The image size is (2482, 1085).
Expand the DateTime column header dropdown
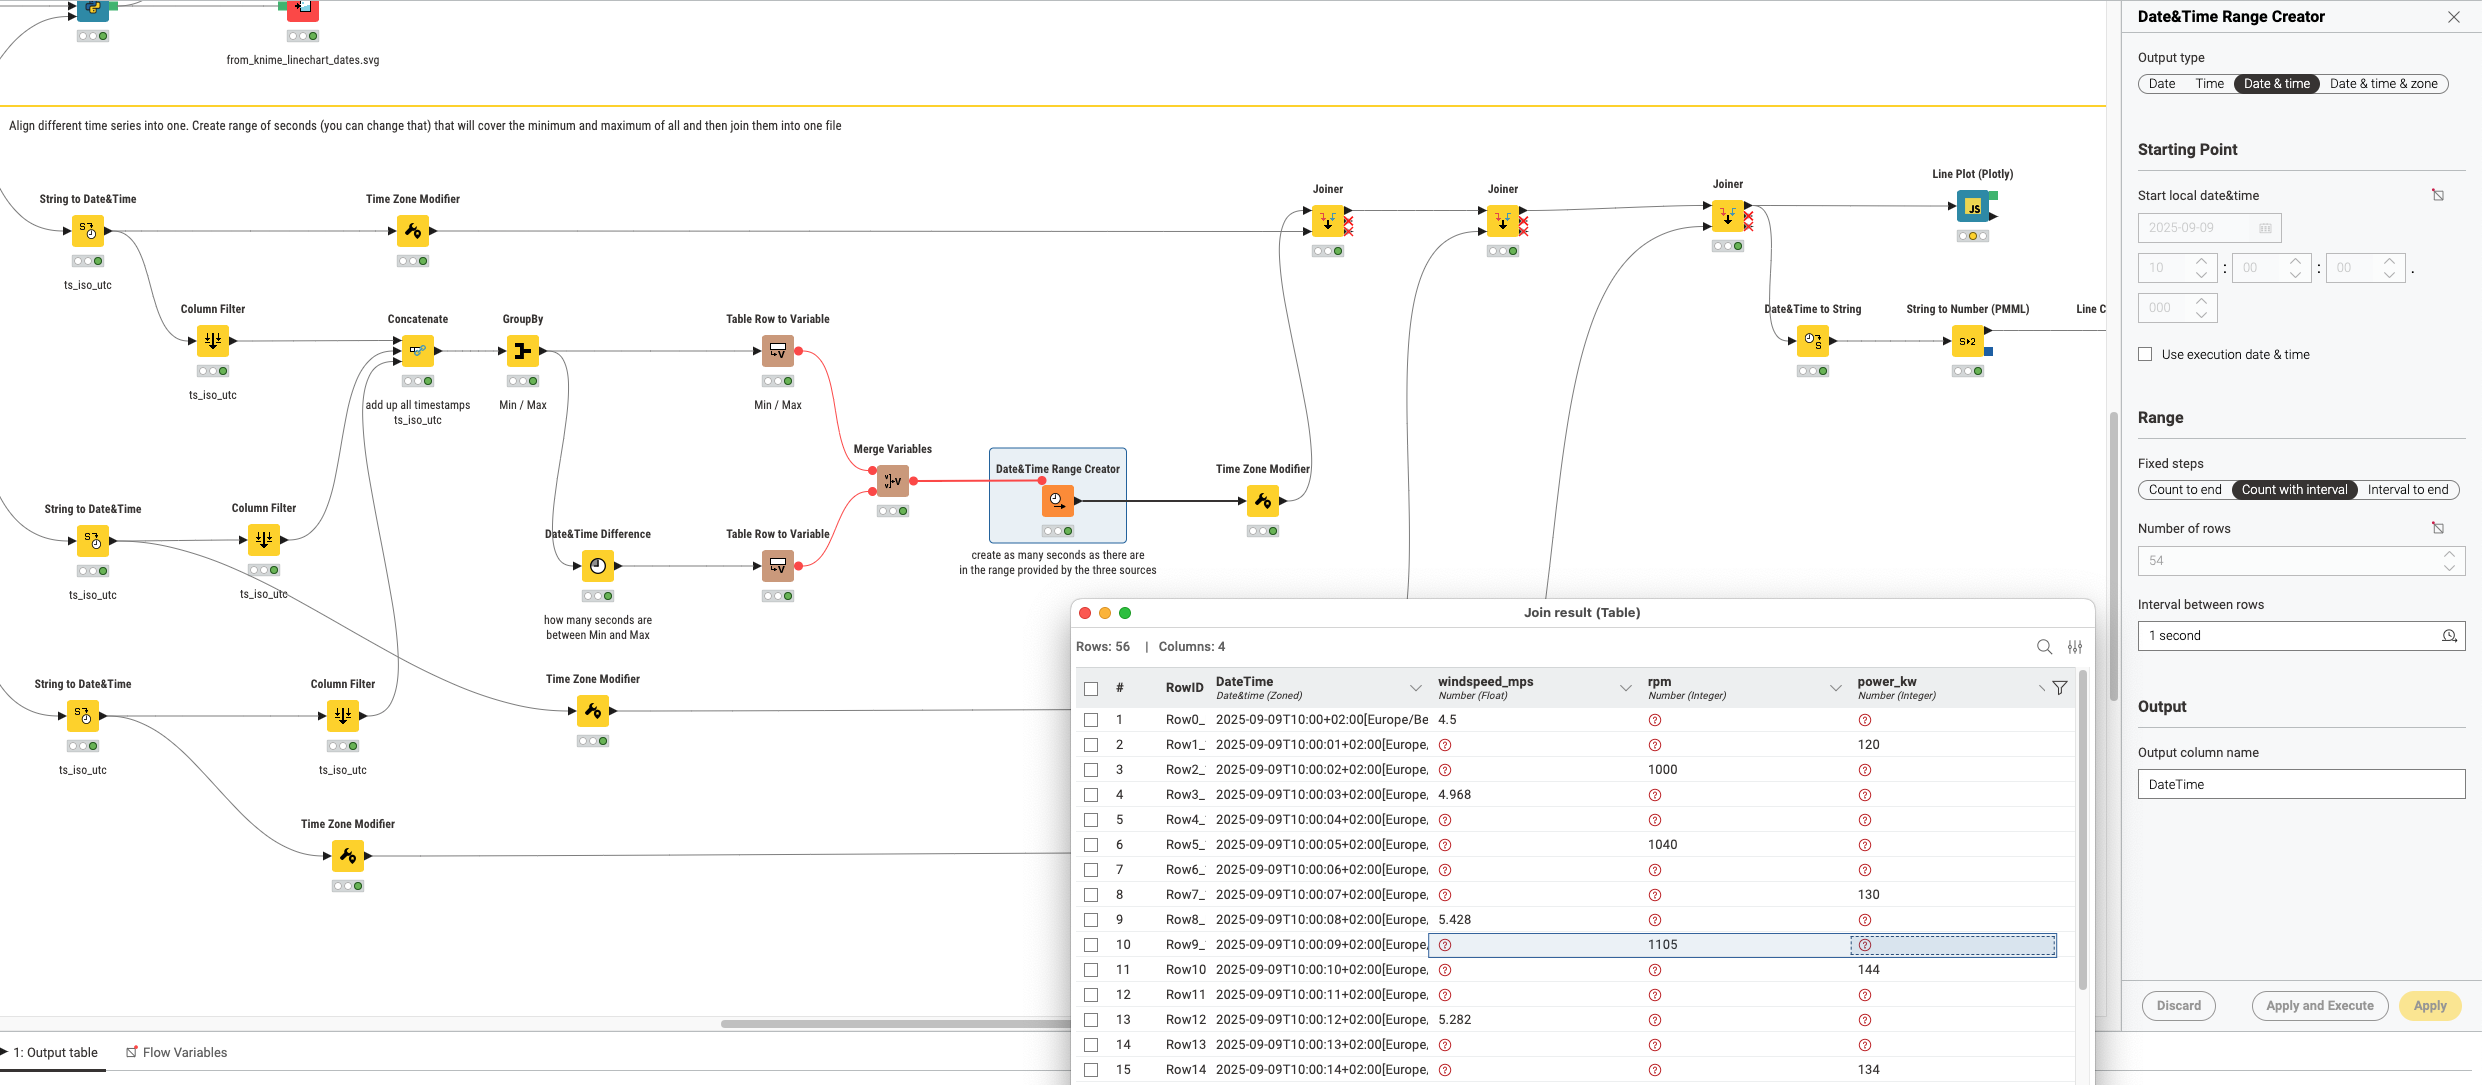[1415, 688]
